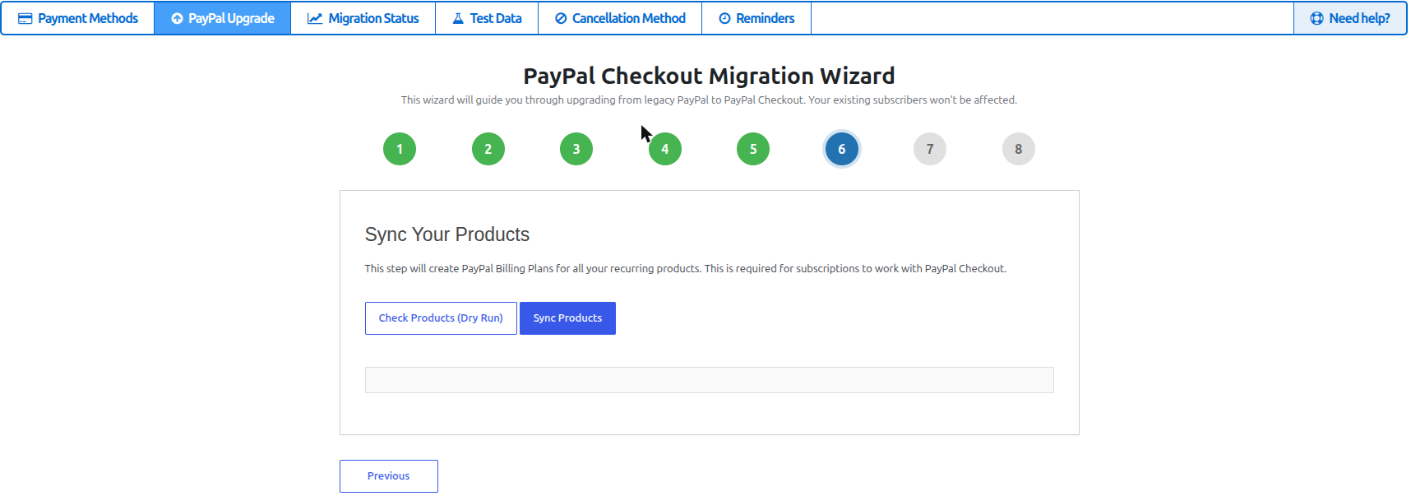
Task: Click the flask icon on Test Data
Action: [x=458, y=18]
